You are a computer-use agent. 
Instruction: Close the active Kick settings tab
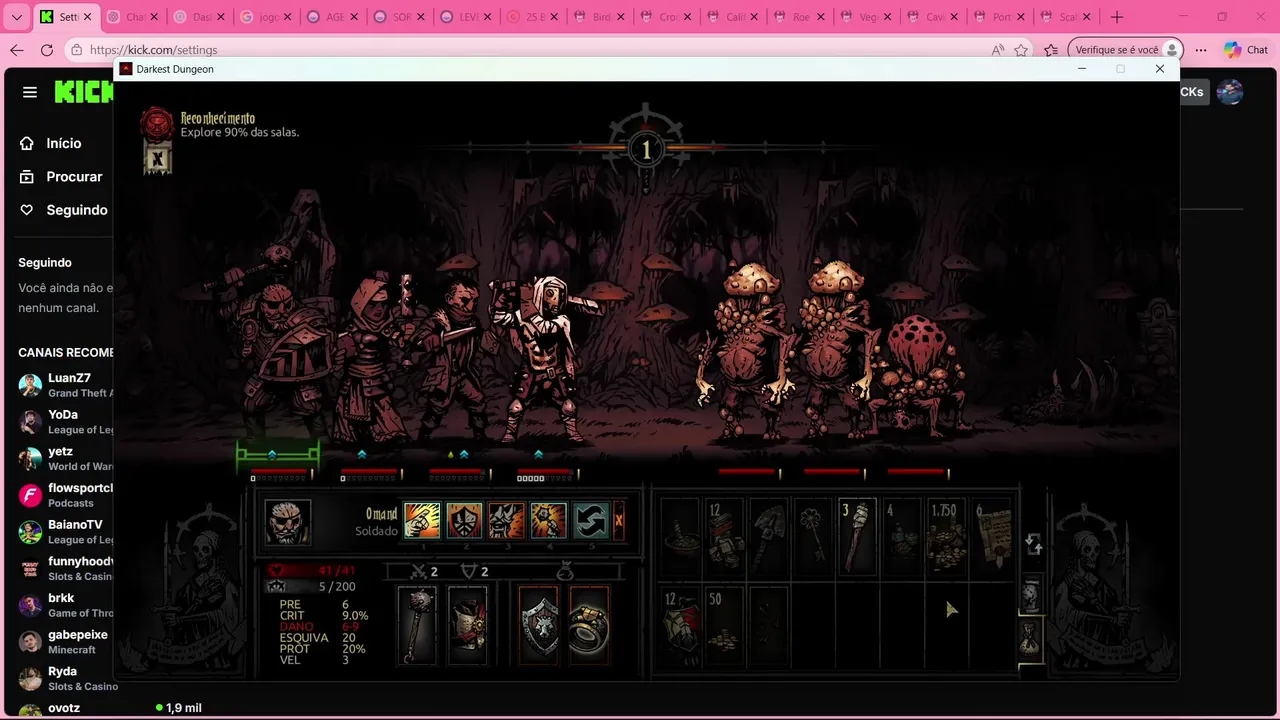[88, 17]
